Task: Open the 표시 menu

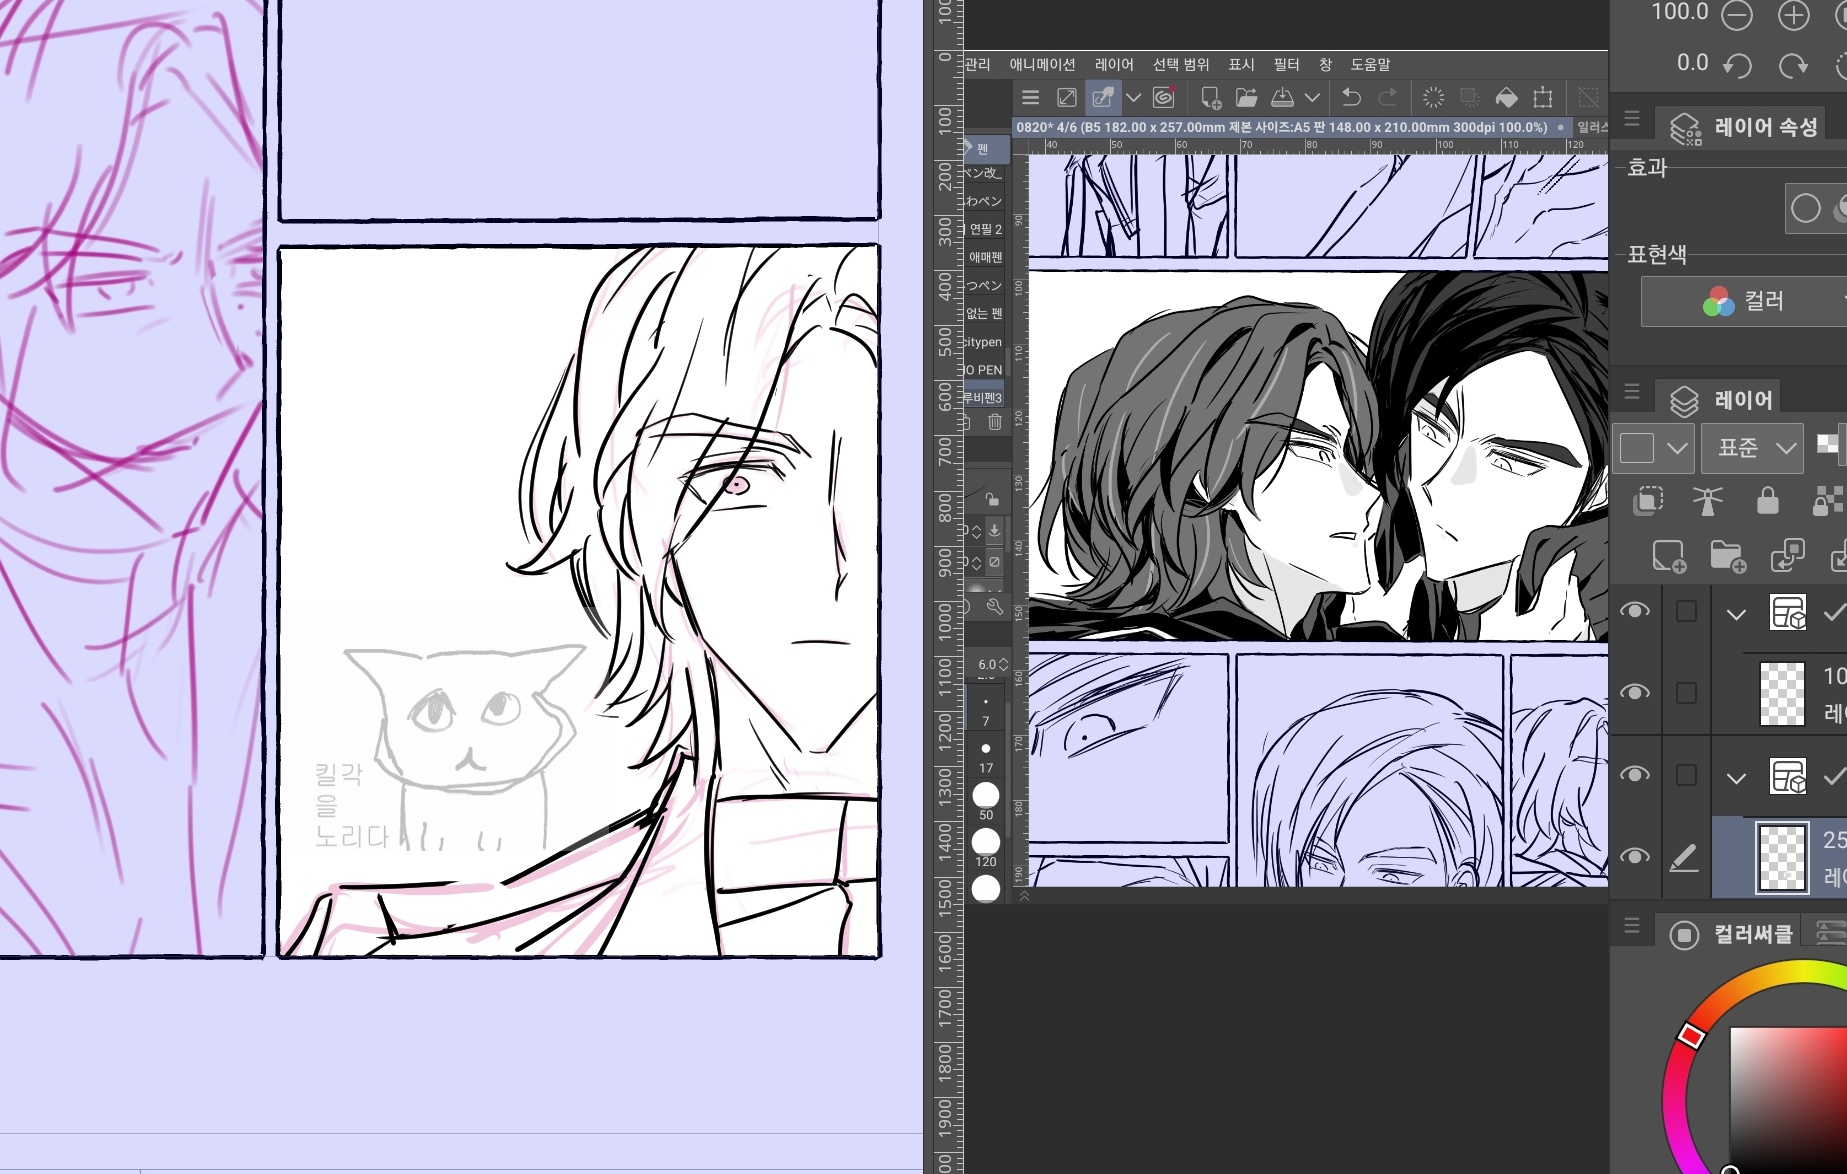Action: coord(1241,64)
